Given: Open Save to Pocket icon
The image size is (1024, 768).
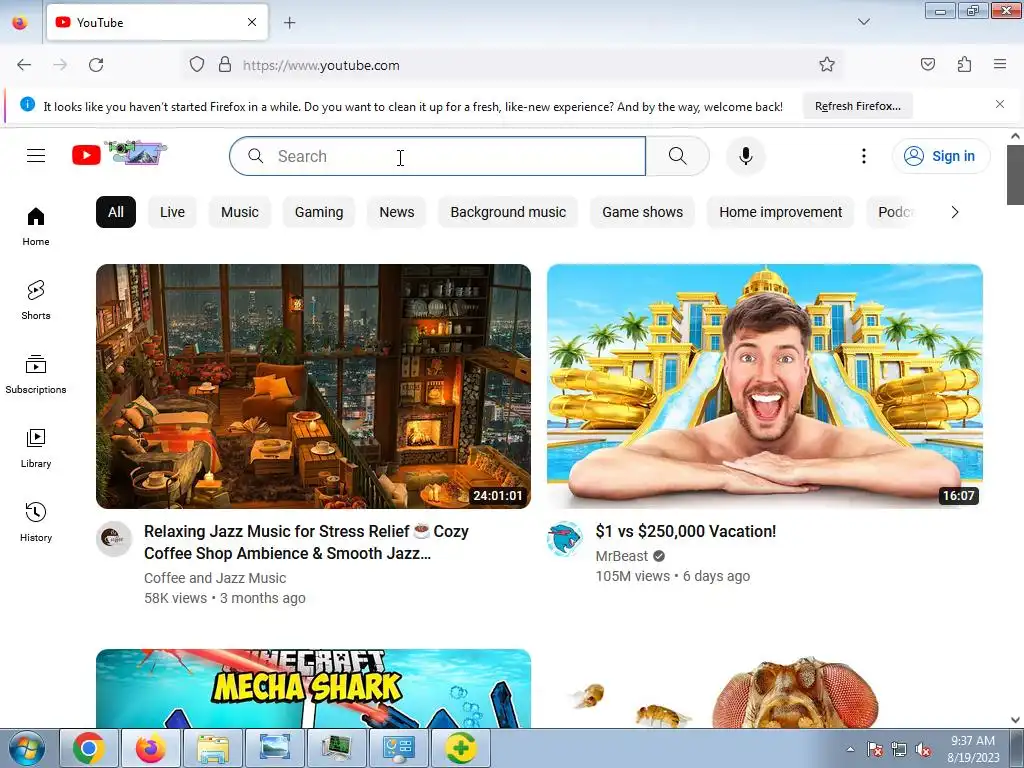Looking at the screenshot, I should coord(927,65).
